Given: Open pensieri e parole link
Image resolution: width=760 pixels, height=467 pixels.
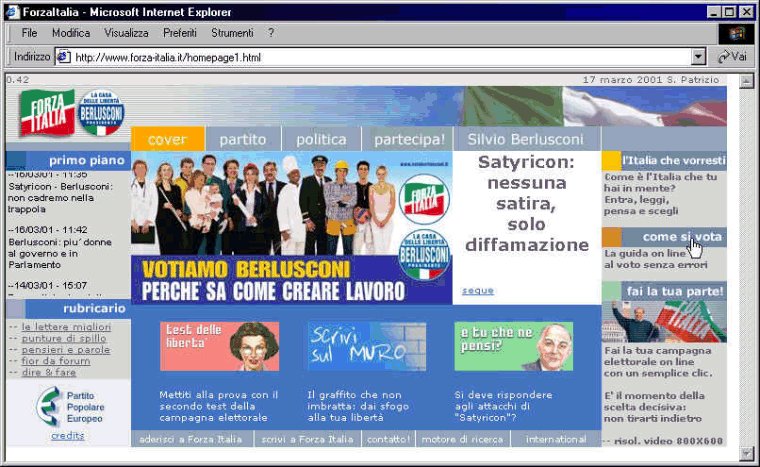Looking at the screenshot, I should click(65, 350).
